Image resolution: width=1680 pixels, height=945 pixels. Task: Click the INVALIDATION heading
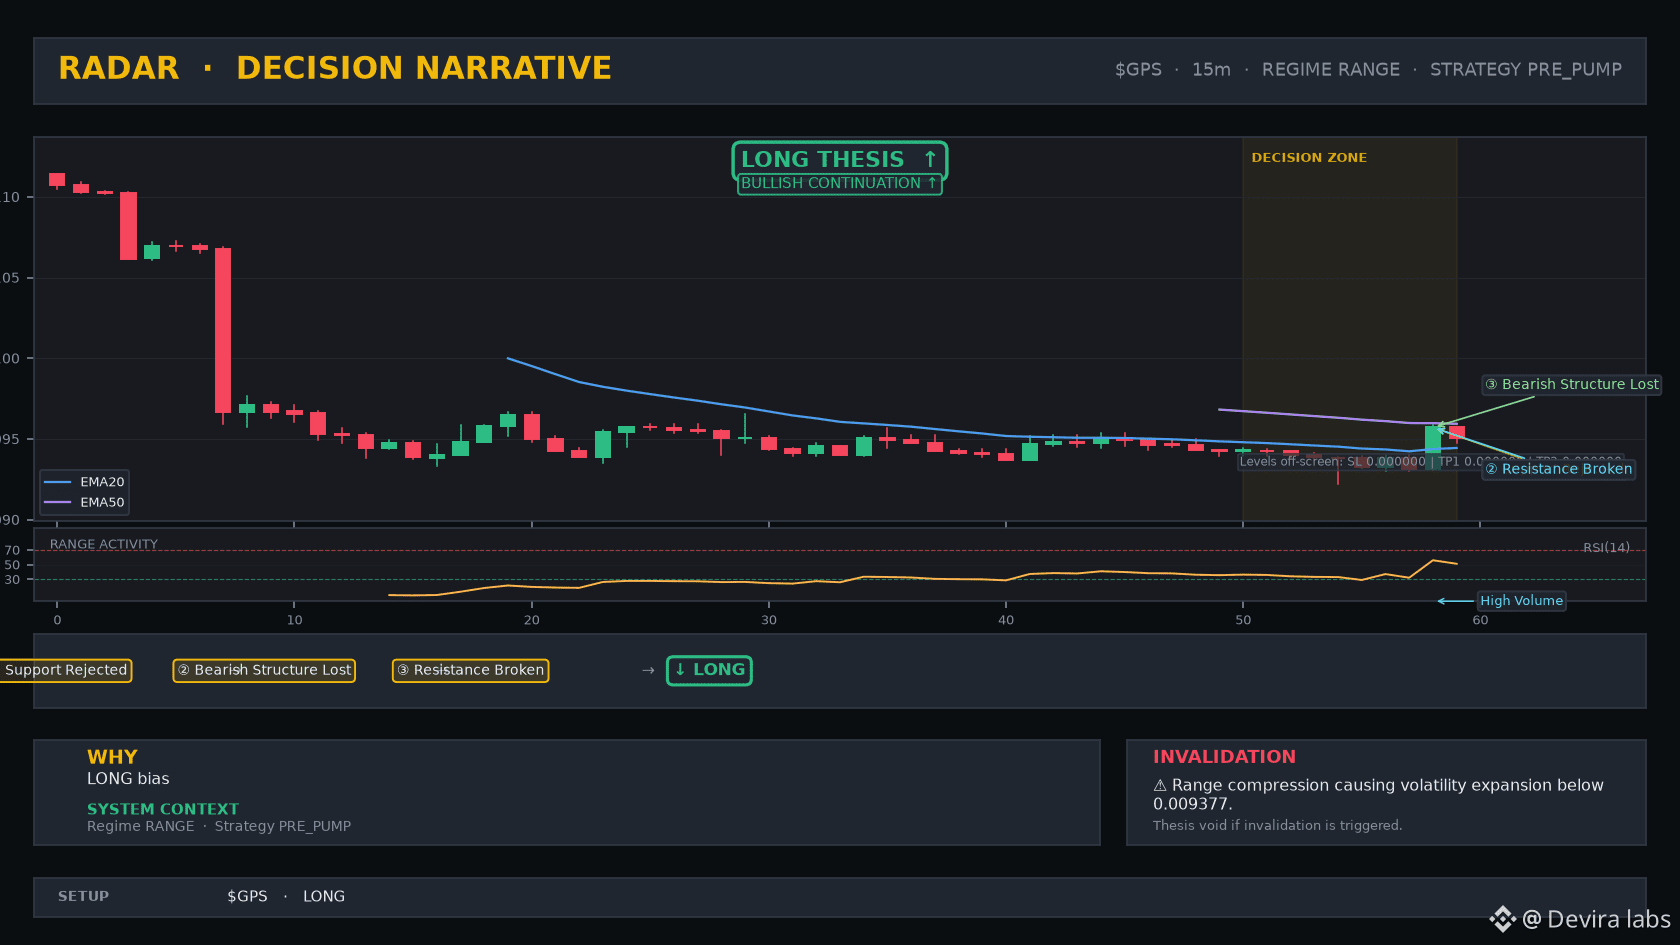(1224, 757)
